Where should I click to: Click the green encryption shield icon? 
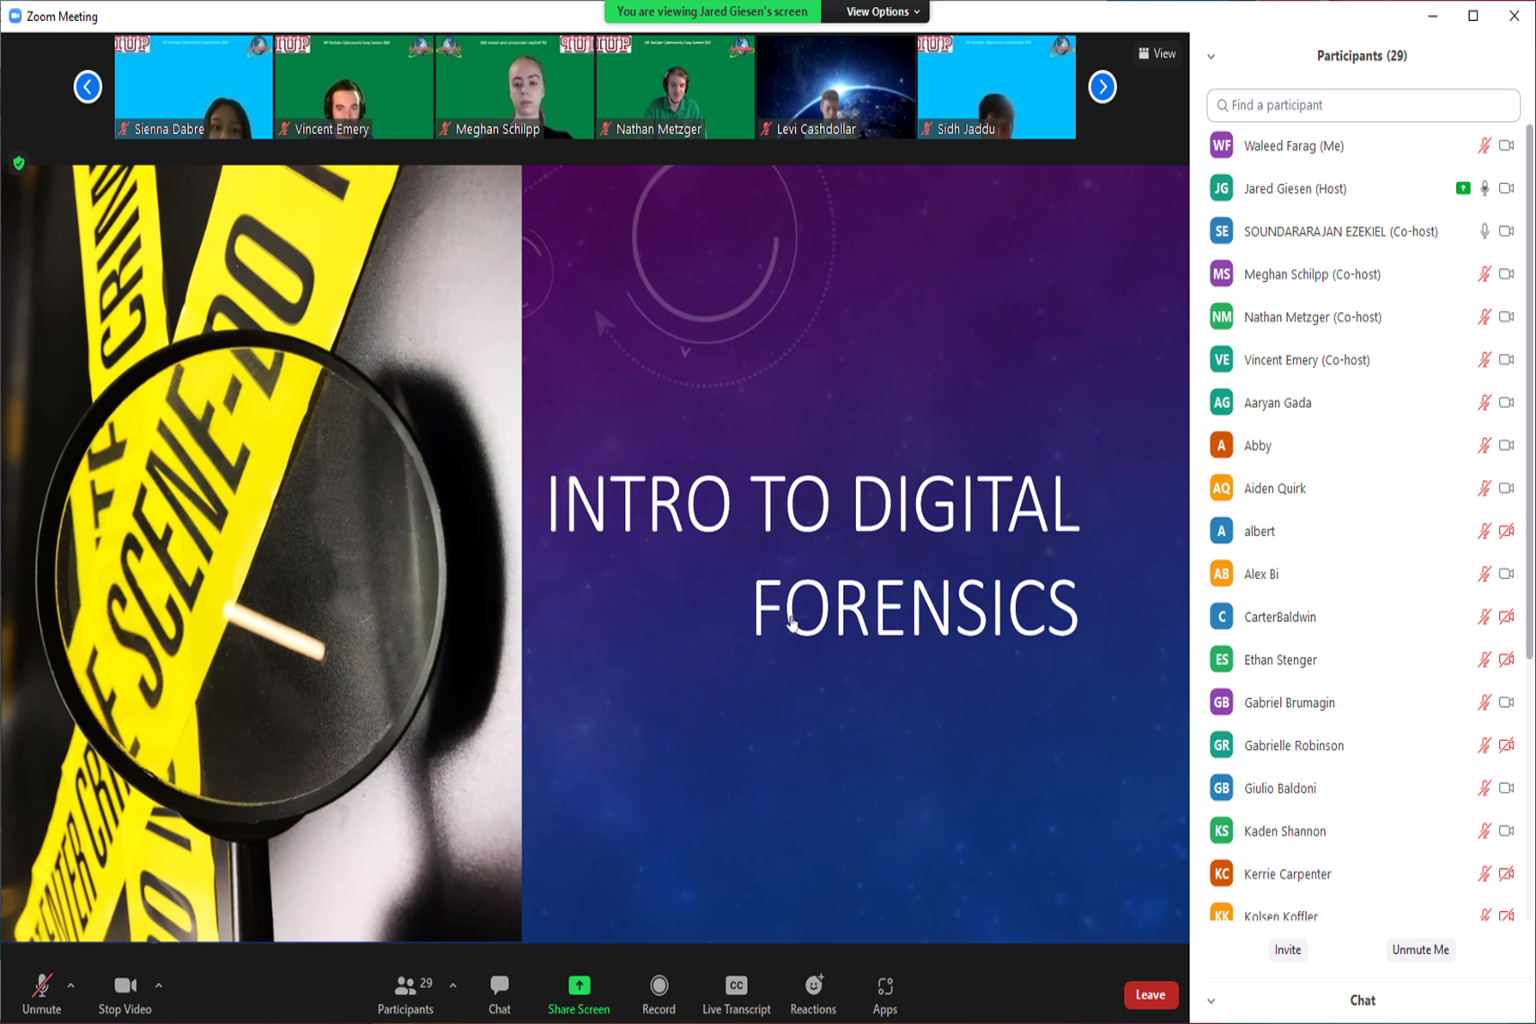19,163
